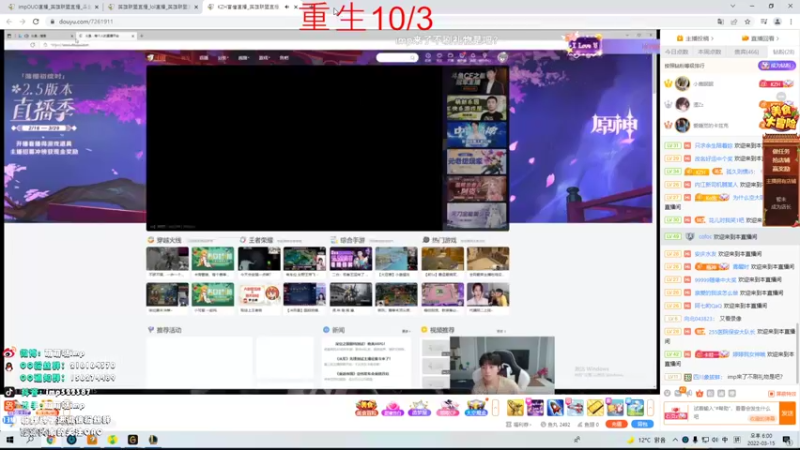This screenshot has height=450, width=800.
Task: Click the search box on the streamed Douyu page
Action: point(396,58)
